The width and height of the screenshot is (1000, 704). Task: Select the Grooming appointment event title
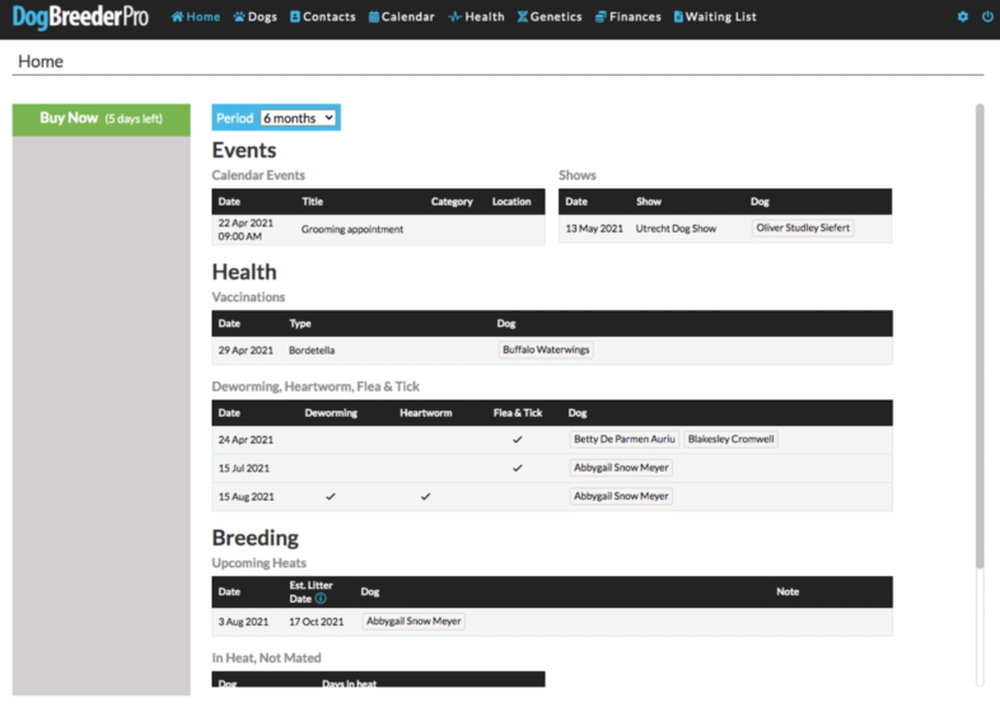coord(352,229)
